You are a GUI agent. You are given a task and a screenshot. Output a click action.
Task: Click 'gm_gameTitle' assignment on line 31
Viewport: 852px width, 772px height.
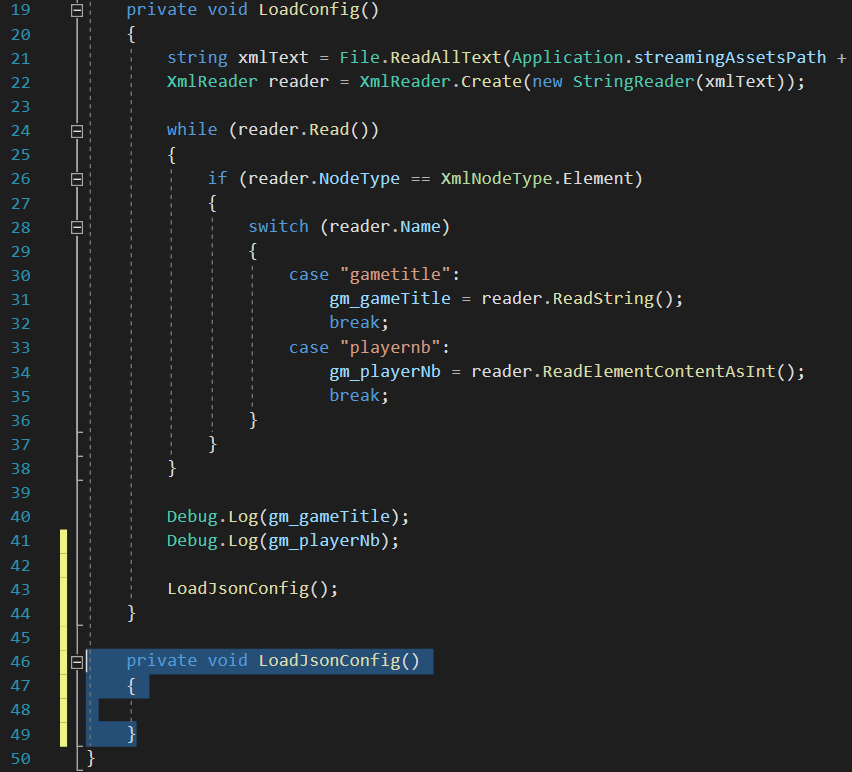390,298
